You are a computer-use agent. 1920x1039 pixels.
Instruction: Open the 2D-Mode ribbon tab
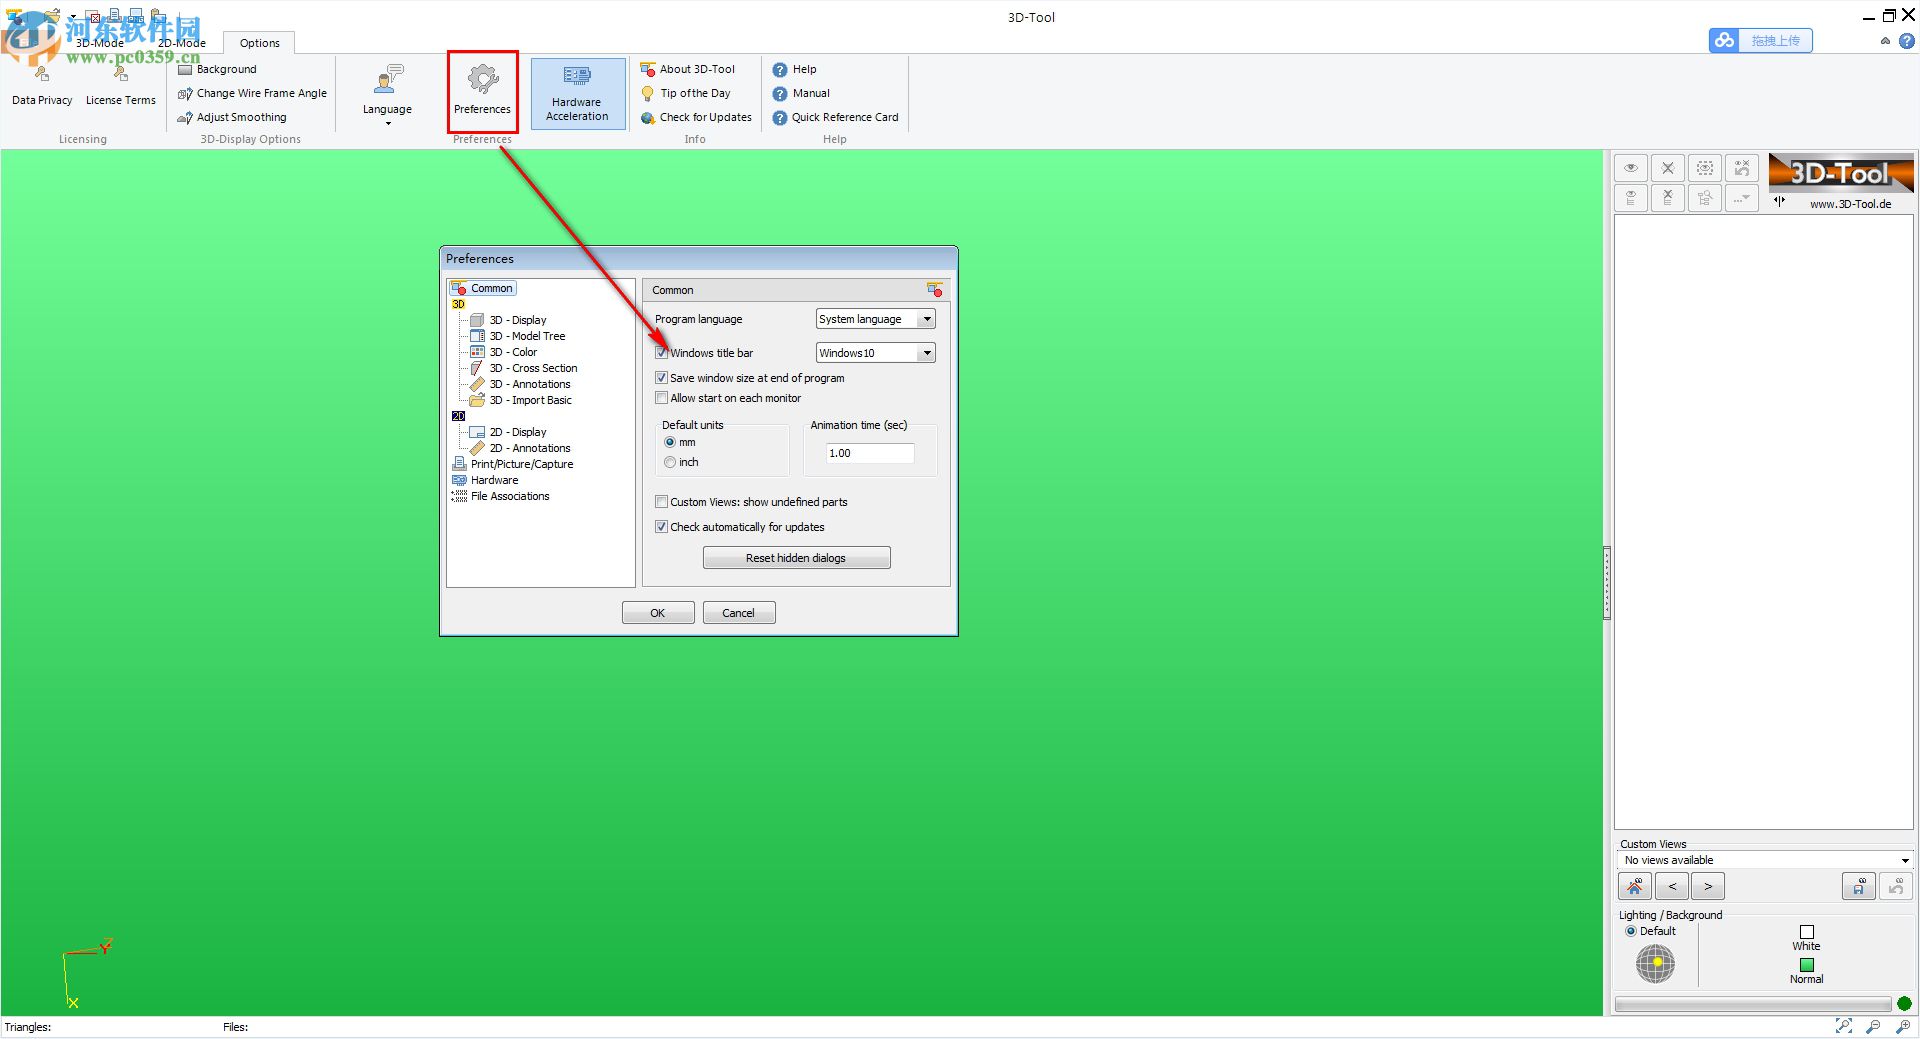(x=182, y=43)
